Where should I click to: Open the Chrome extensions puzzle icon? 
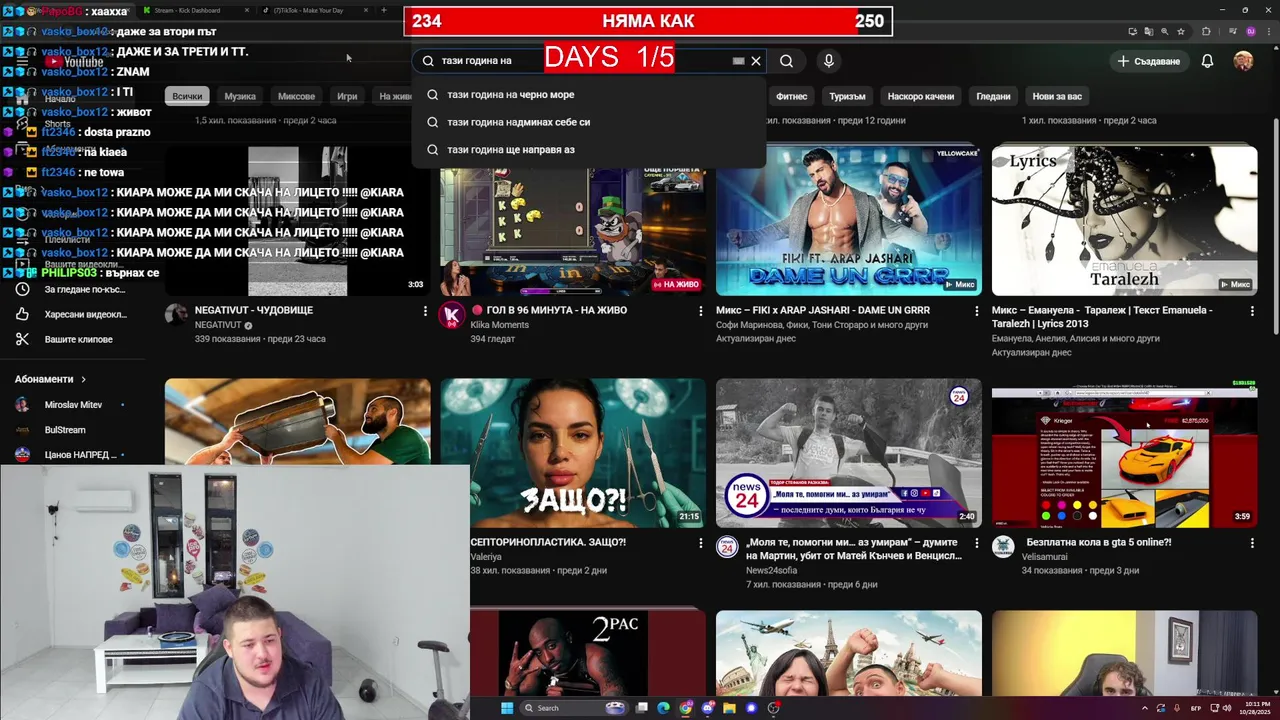pyautogui.click(x=1206, y=32)
